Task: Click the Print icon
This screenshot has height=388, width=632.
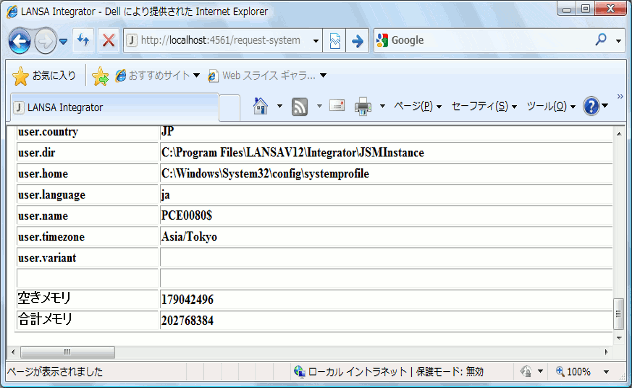Action: 363,106
